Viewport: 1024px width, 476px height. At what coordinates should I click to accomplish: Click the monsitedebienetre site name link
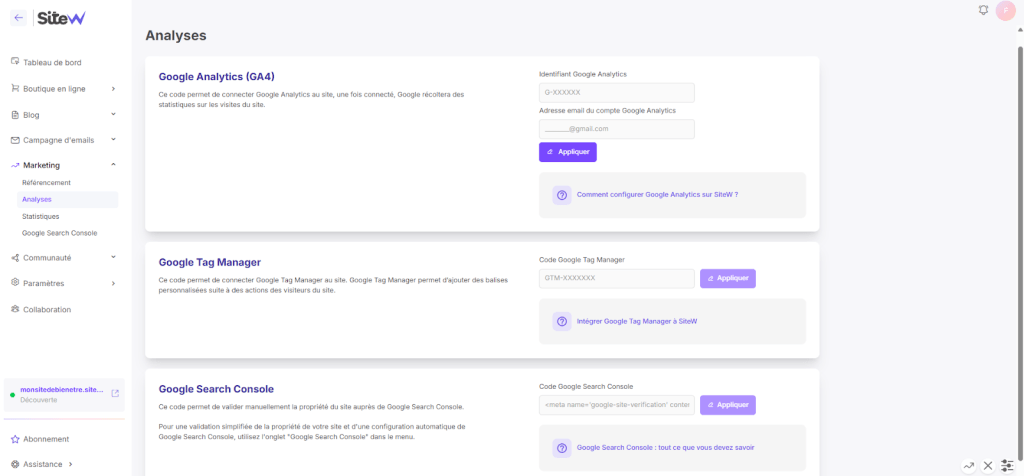pyautogui.click(x=61, y=389)
